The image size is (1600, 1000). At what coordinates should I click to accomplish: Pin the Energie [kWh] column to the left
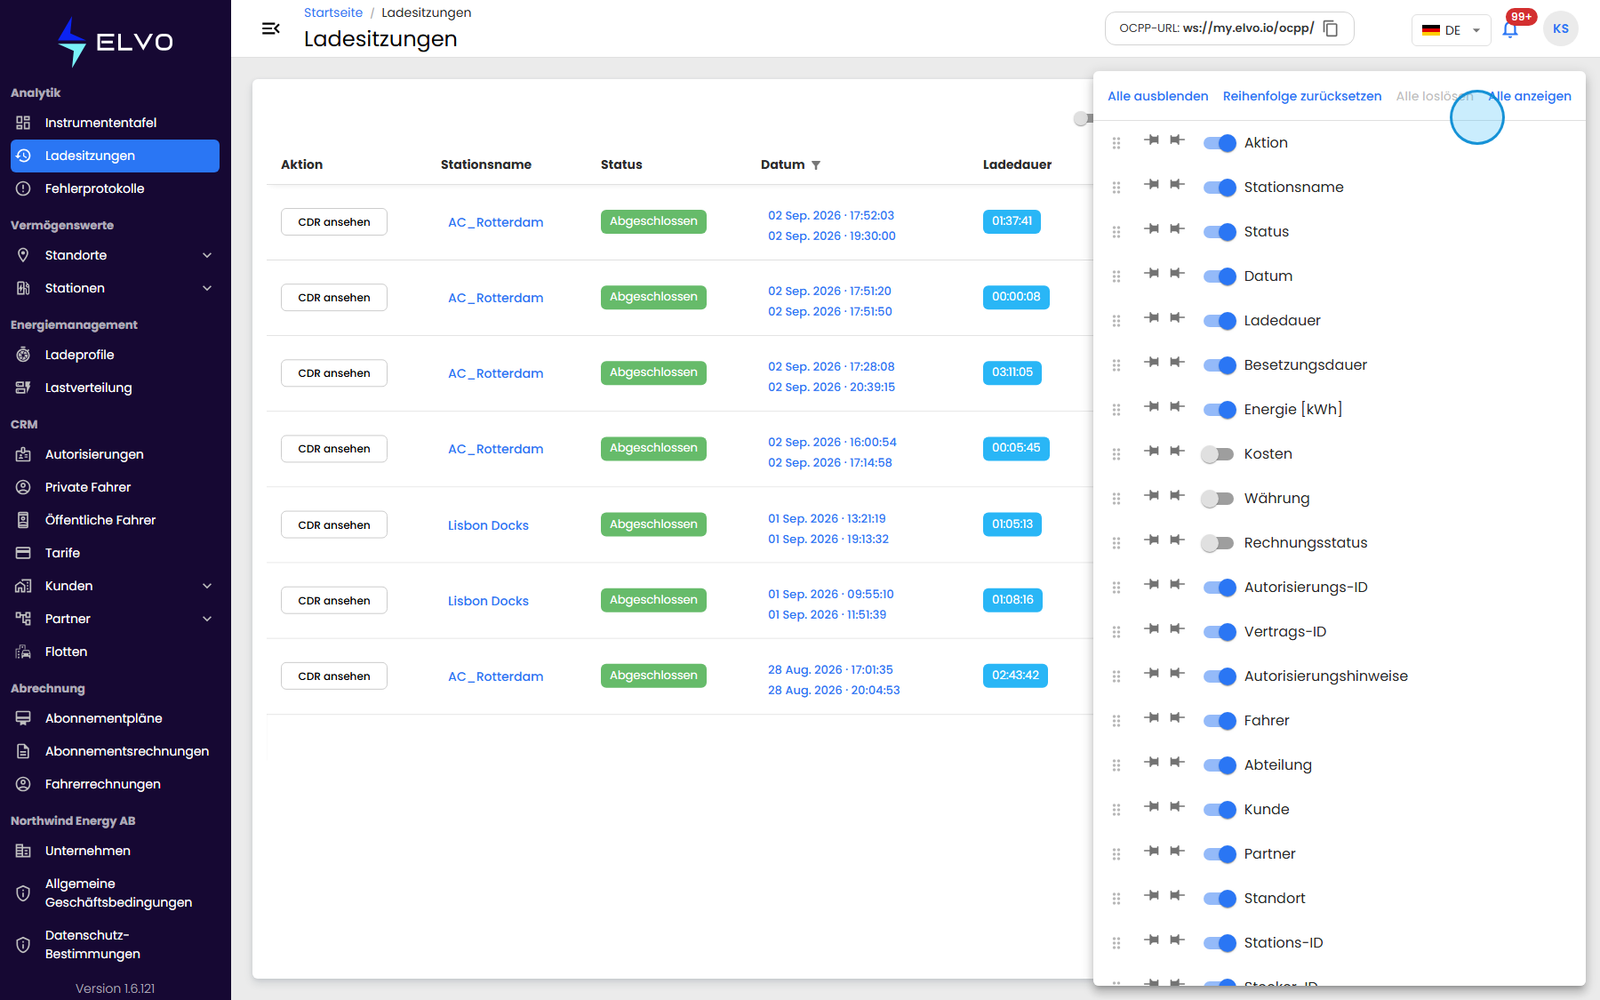coord(1151,407)
